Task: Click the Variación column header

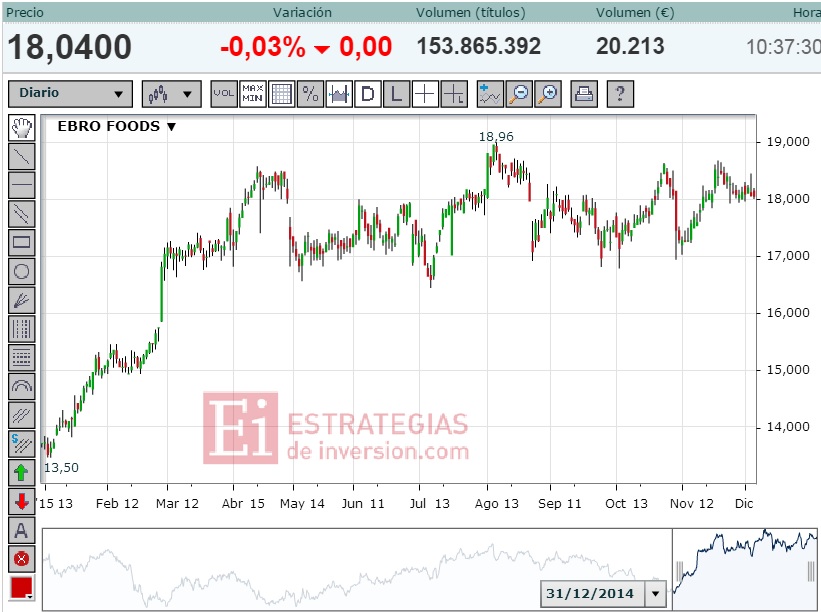Action: pos(302,13)
